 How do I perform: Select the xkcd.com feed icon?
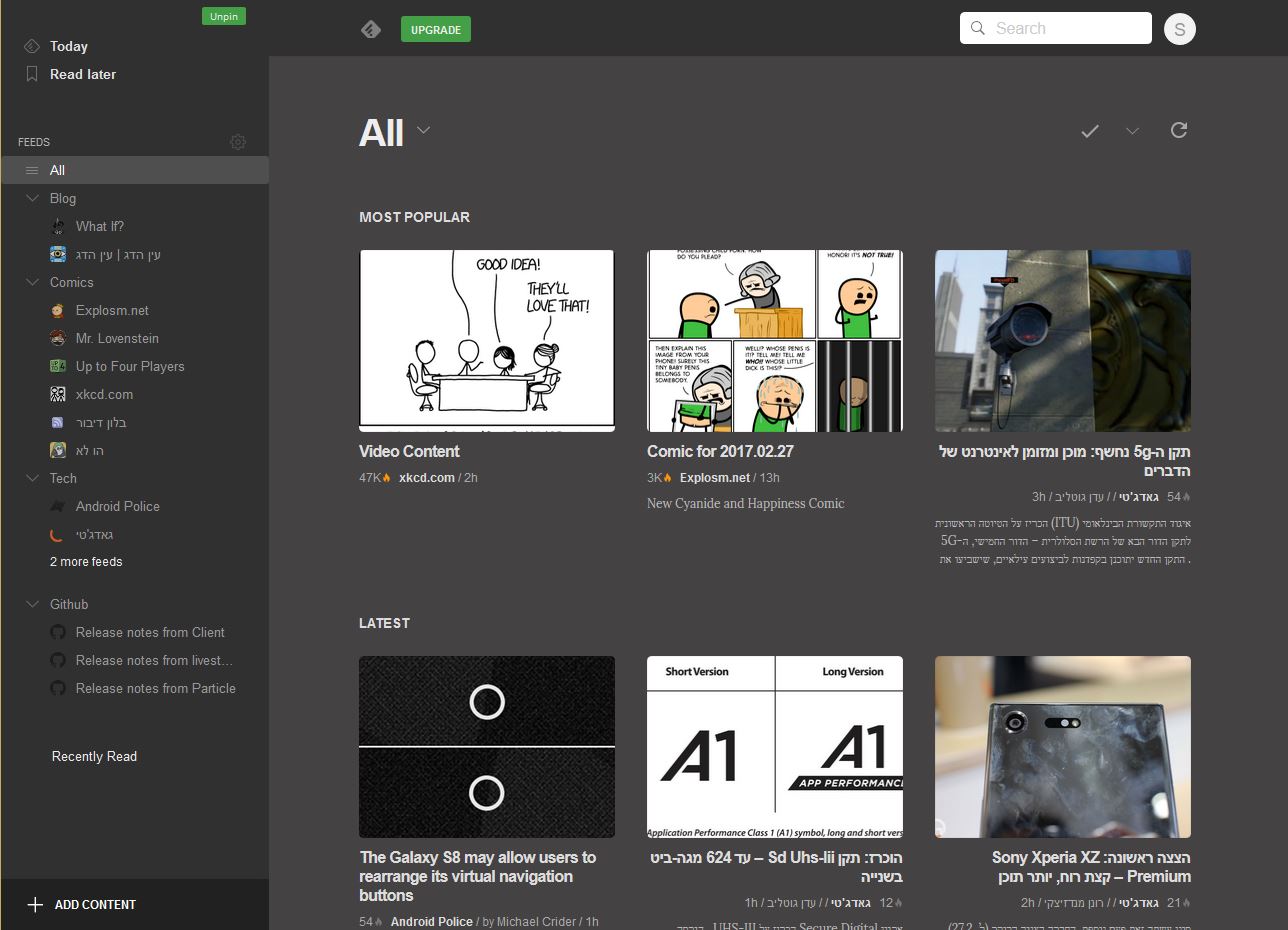(x=58, y=394)
